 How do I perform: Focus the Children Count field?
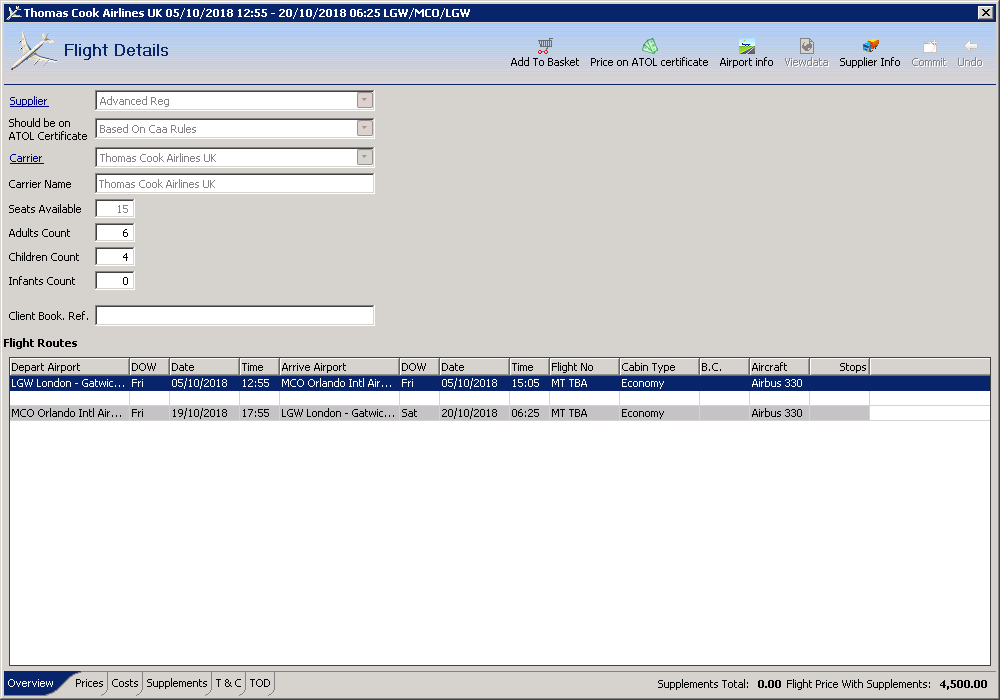(115, 257)
